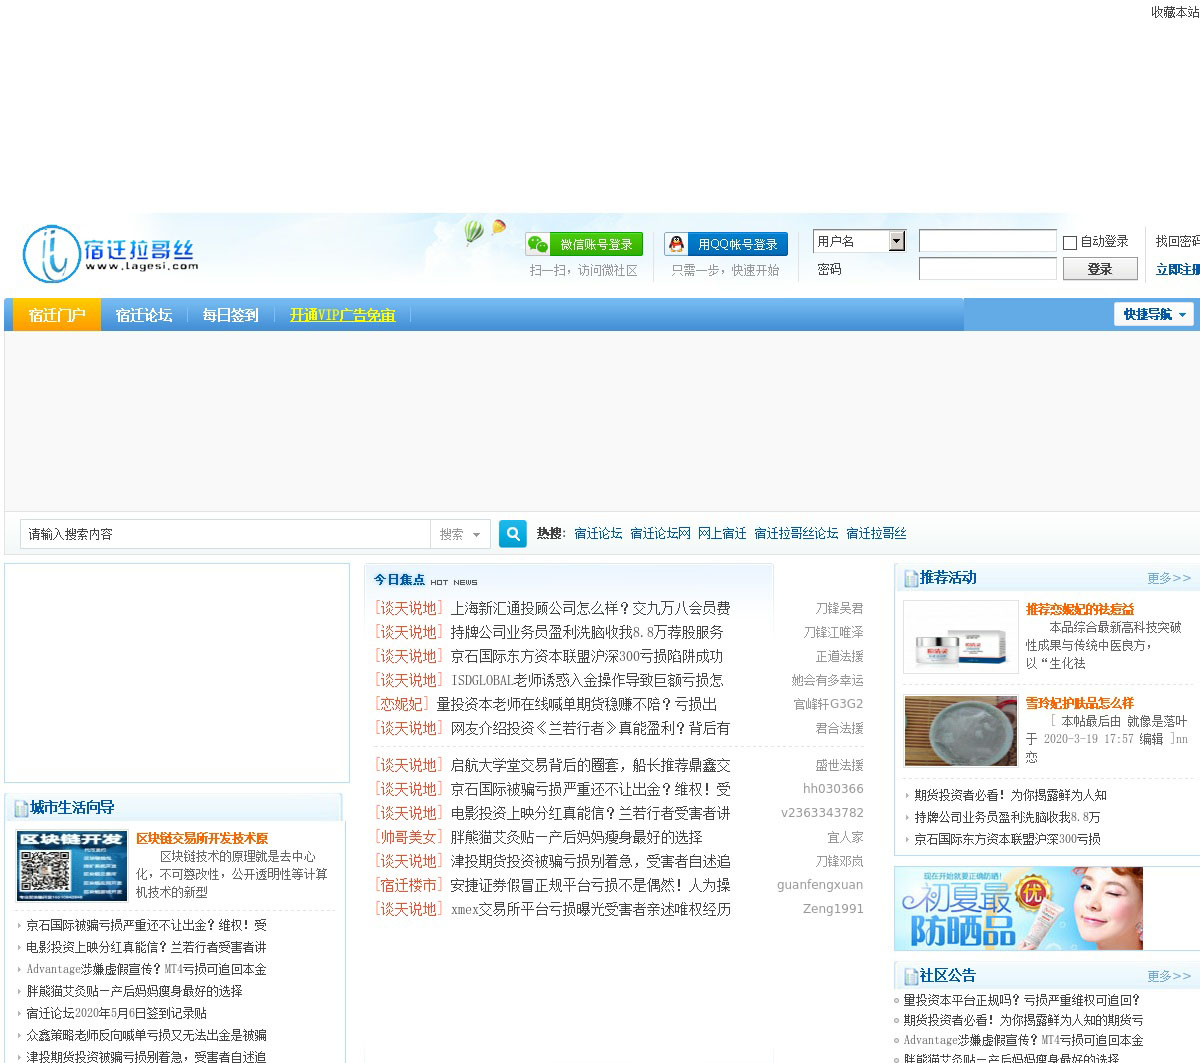Click the 宿迁拉哥丝 site logo
Viewport: 1200px width, 1063px height.
click(110, 254)
